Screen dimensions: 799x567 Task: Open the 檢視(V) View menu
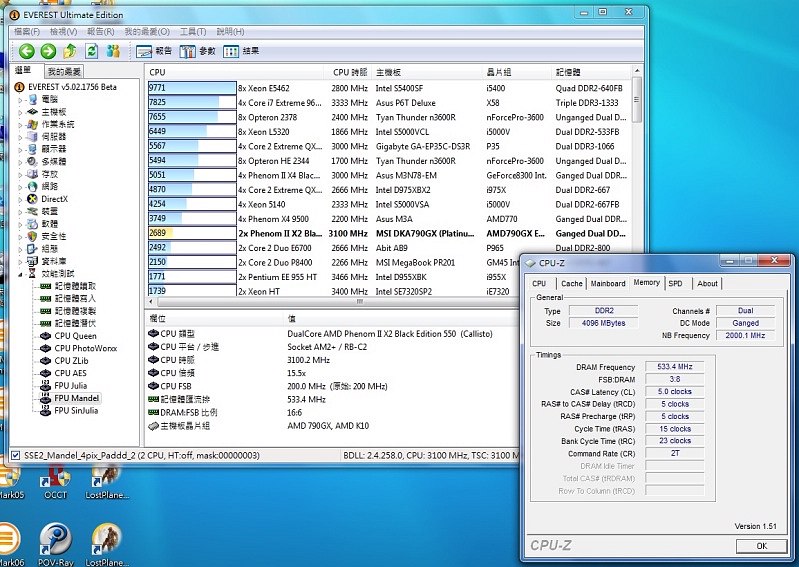pyautogui.click(x=63, y=32)
